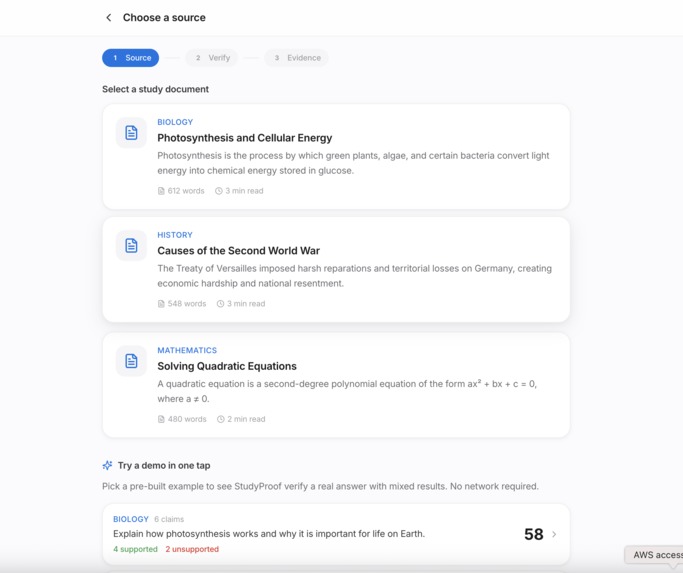Click the clock icon beside 2 min read

tap(221, 419)
